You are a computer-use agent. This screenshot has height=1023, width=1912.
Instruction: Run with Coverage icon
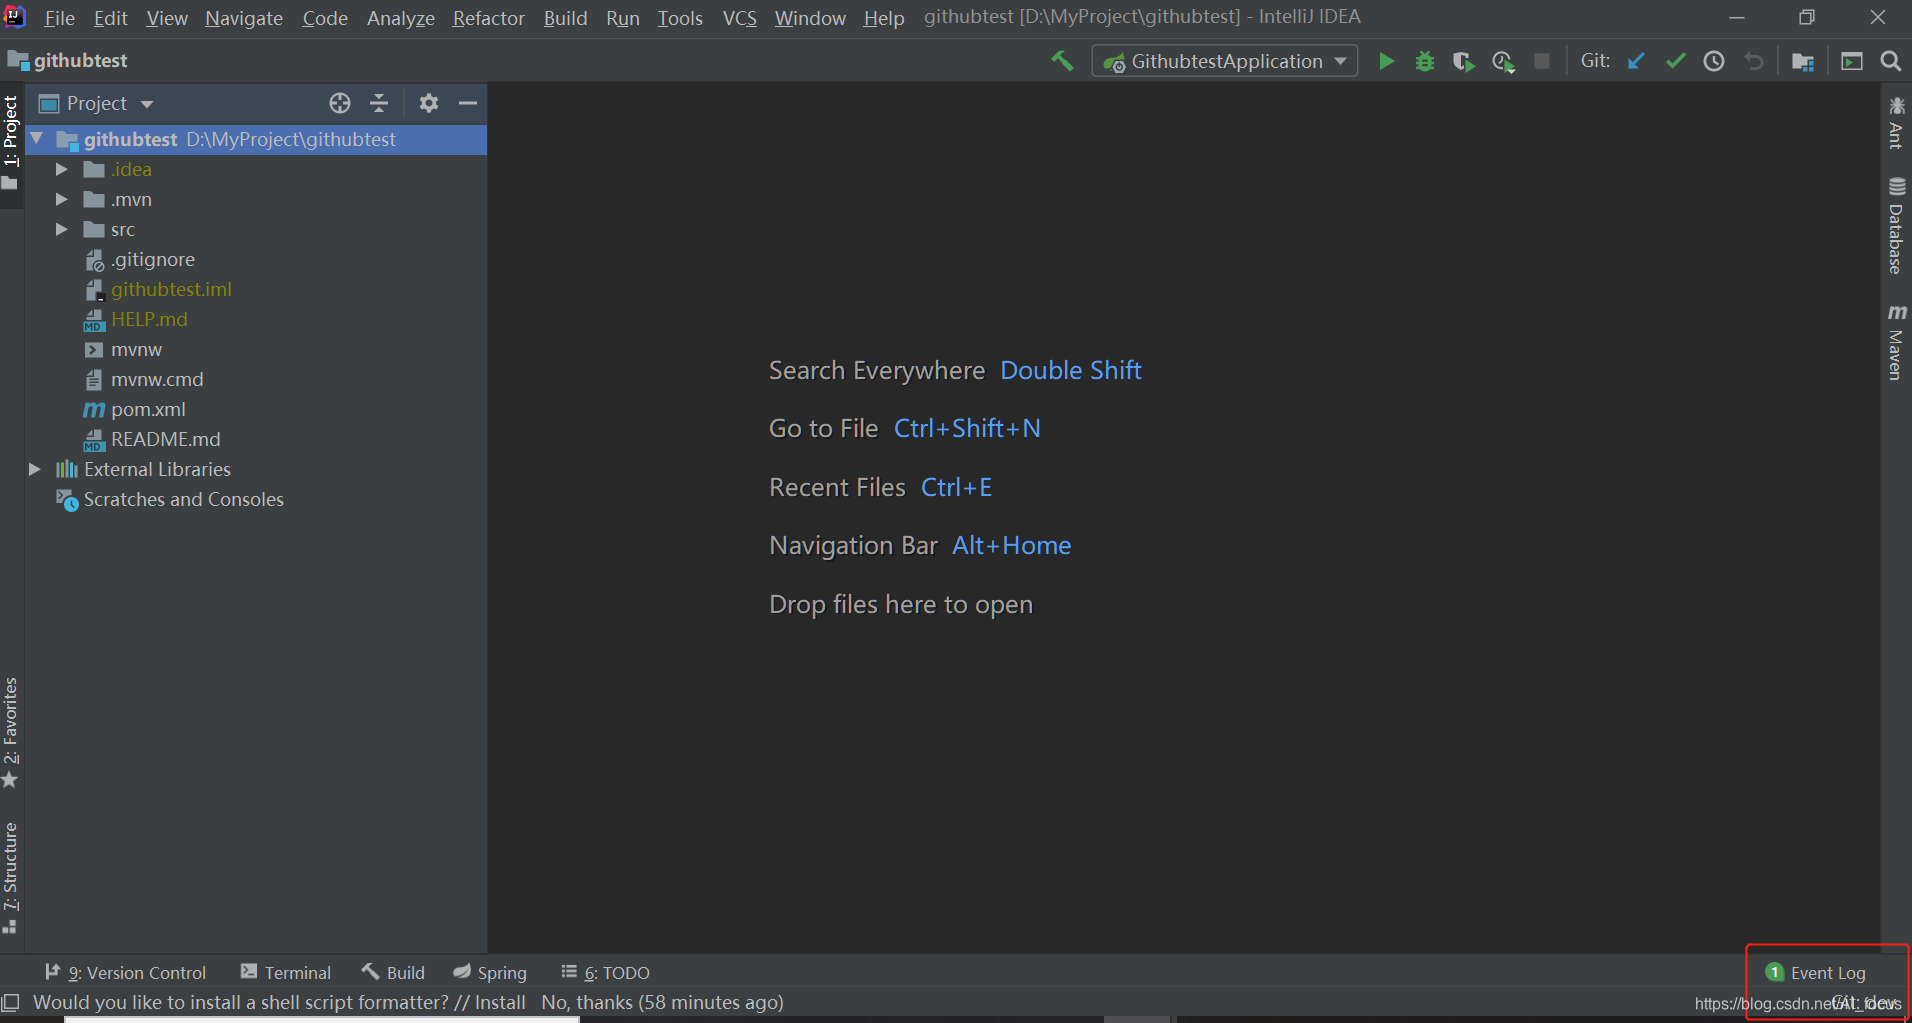point(1464,61)
